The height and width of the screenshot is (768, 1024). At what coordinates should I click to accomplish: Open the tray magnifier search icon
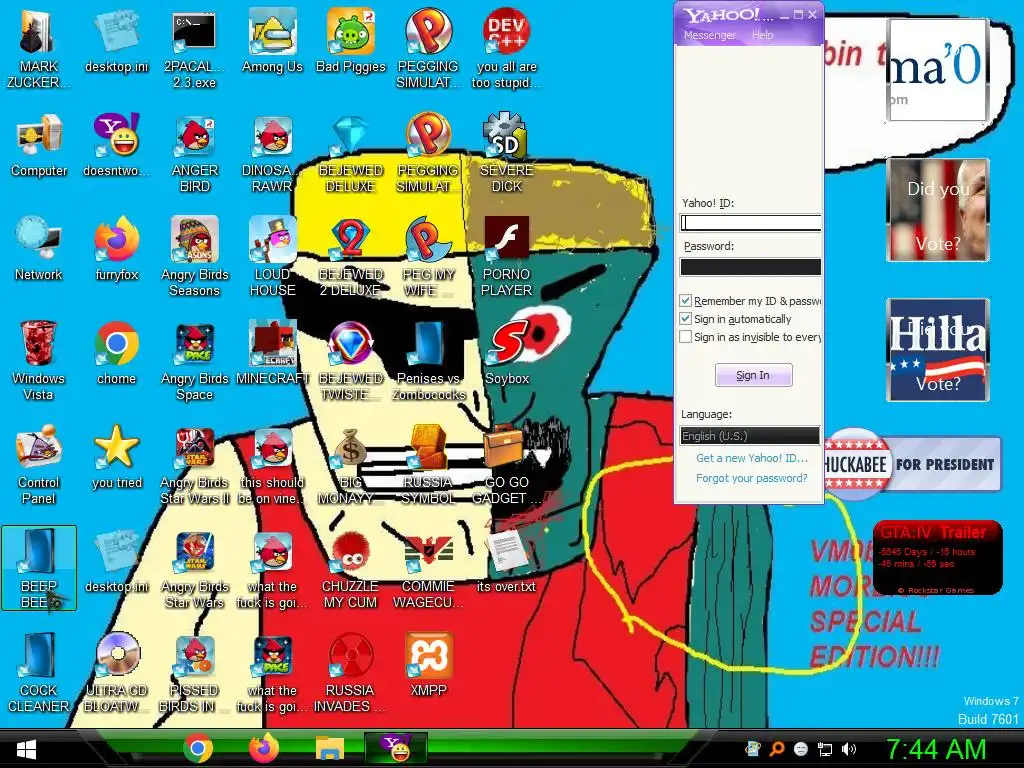[x=777, y=749]
